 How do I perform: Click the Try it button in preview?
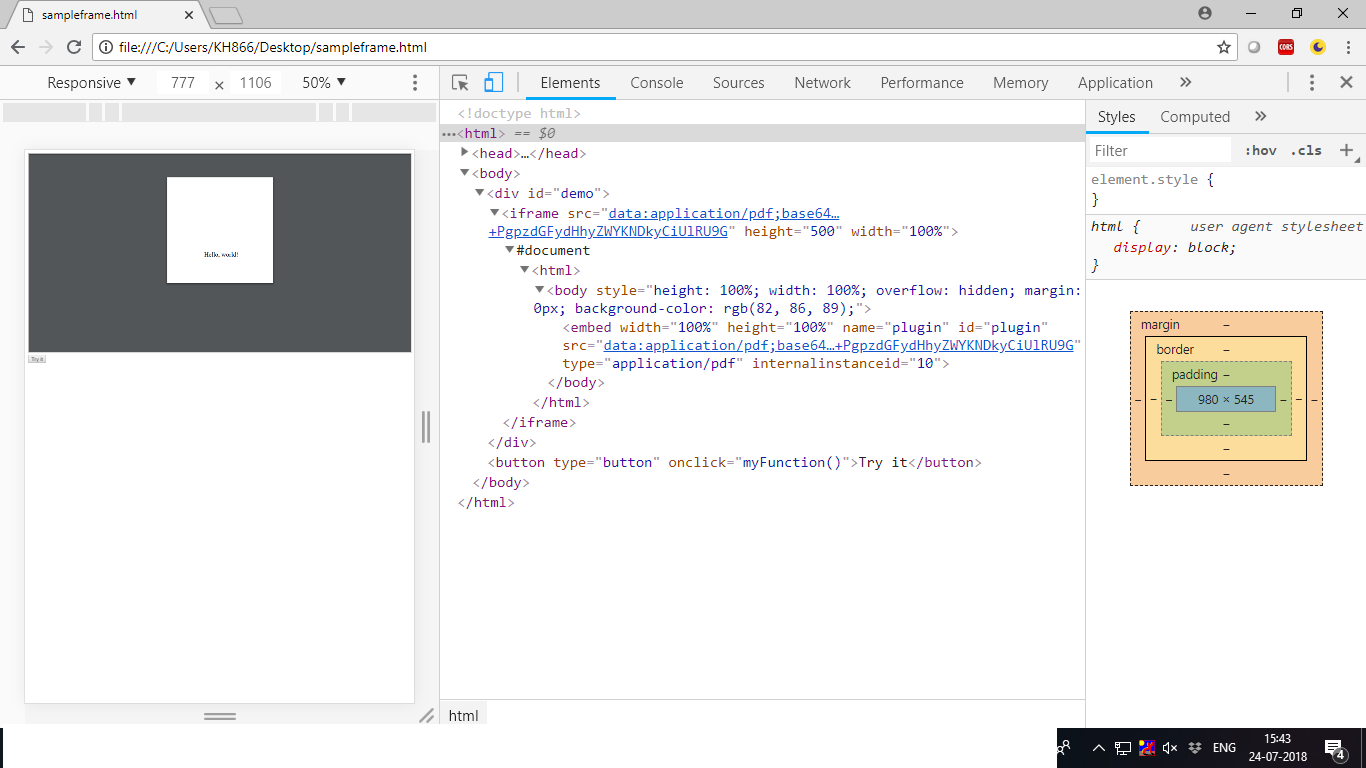point(37,358)
